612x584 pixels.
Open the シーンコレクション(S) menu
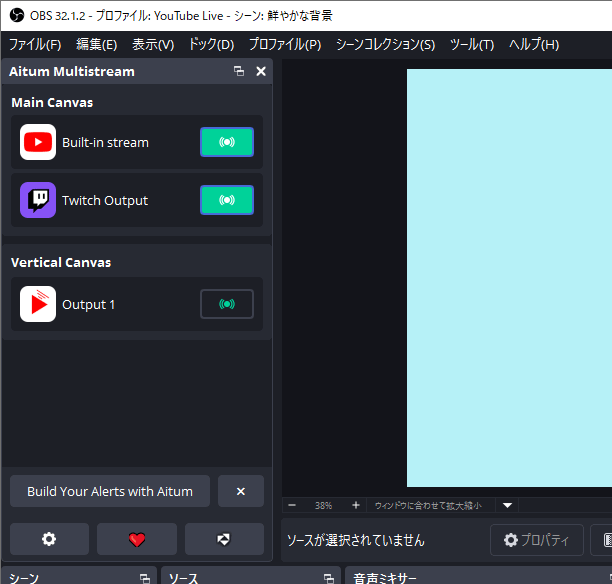tap(385, 45)
